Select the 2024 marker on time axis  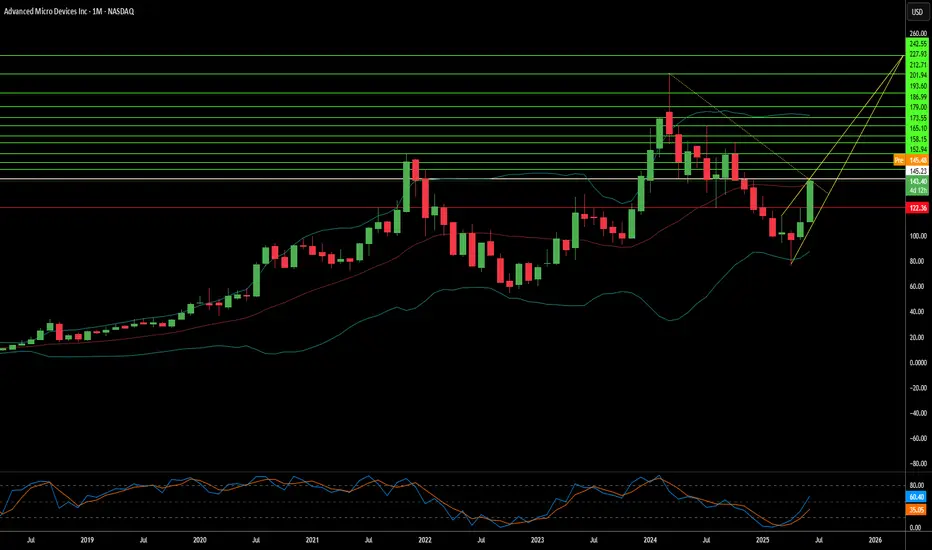pos(650,540)
